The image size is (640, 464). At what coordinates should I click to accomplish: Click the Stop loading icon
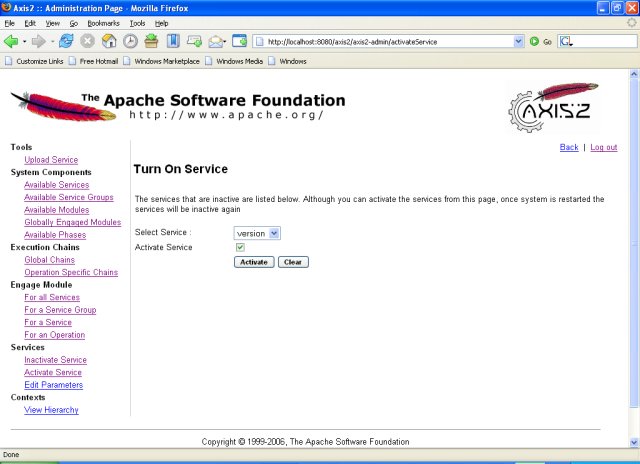(87, 41)
